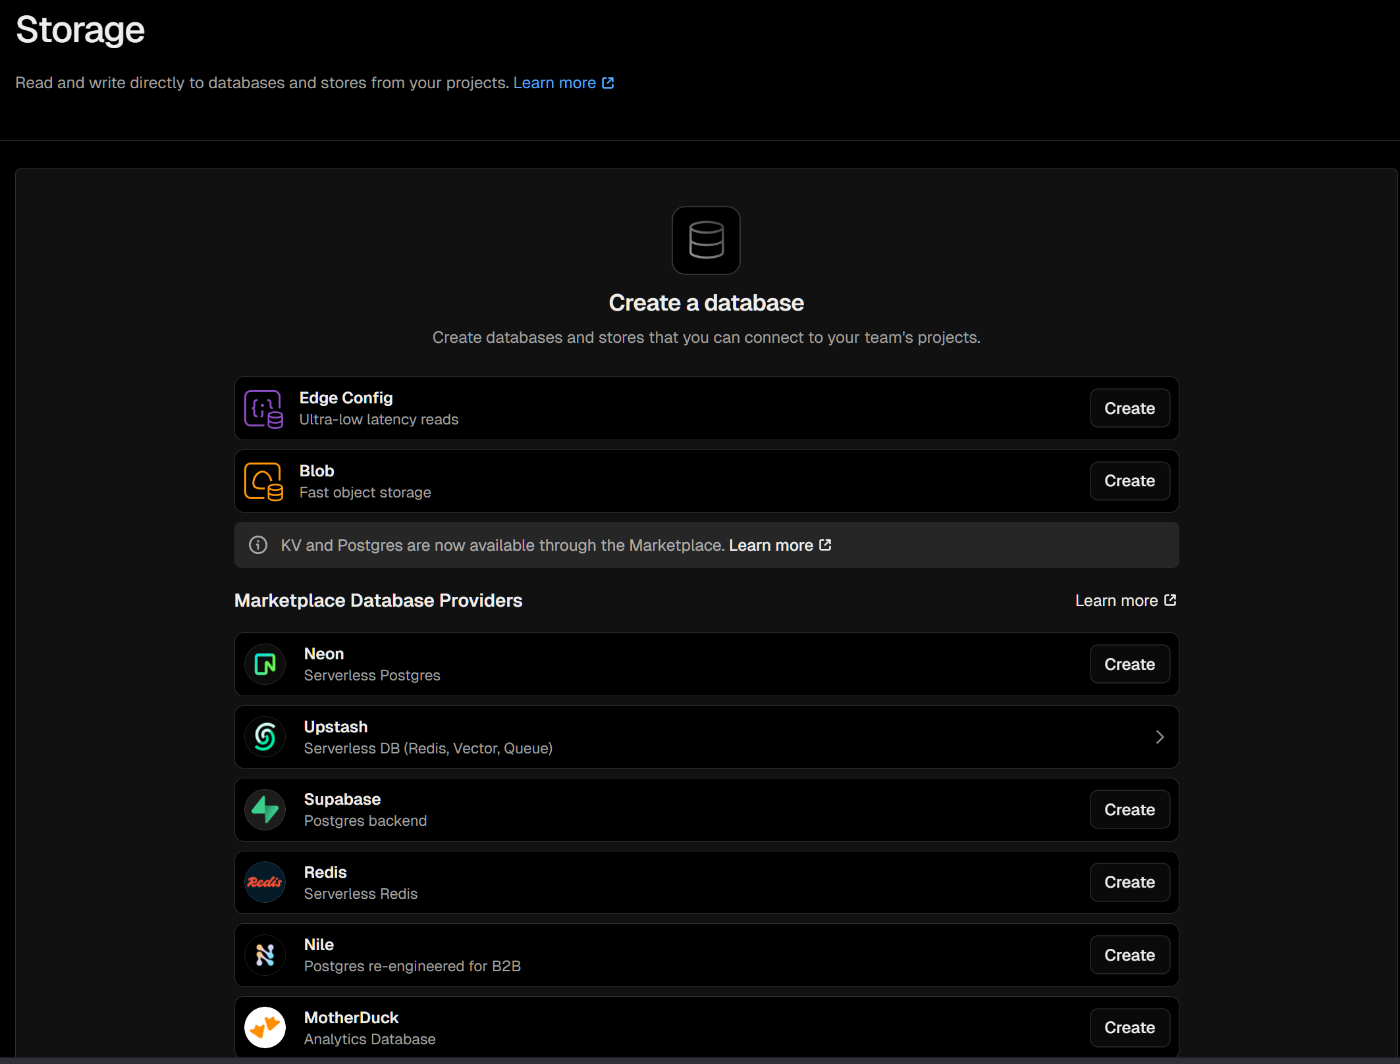Click the Neon provider name
Screen dimensions: 1400x1064
point(324,654)
